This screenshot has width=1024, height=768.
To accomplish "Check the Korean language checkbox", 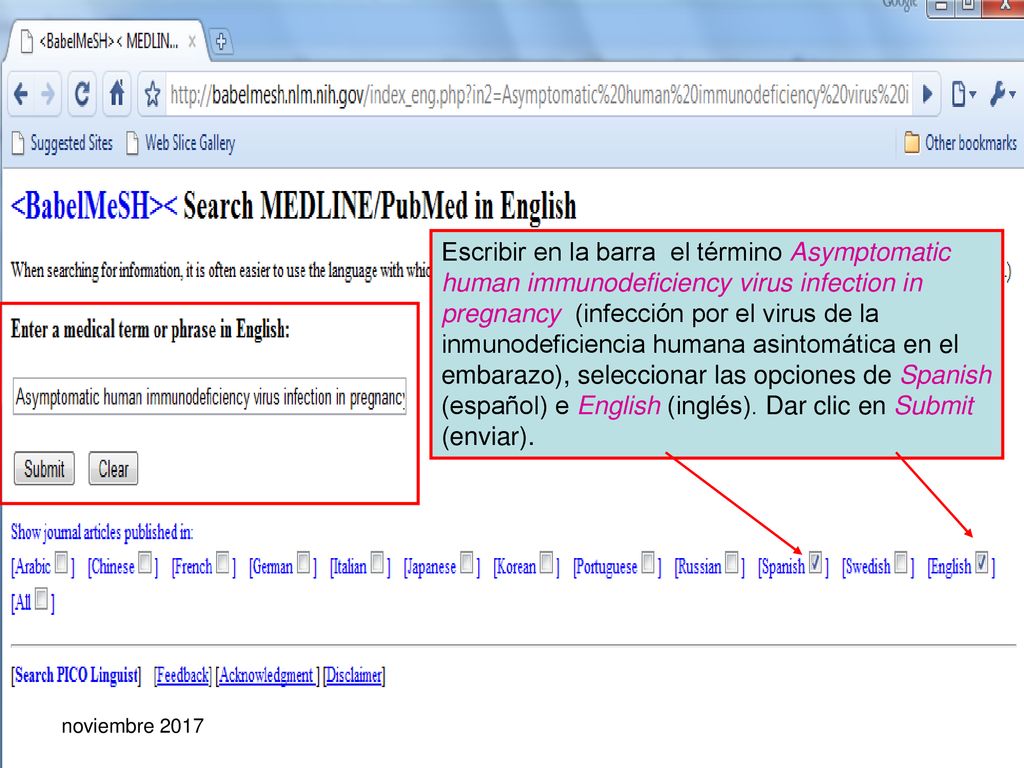I will pyautogui.click(x=547, y=562).
